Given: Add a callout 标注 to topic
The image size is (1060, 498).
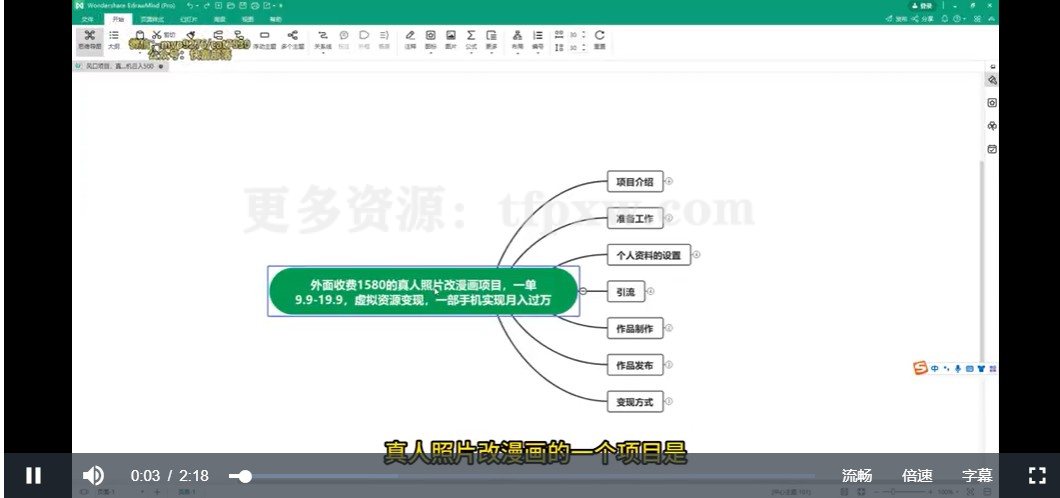Looking at the screenshot, I should point(343,40).
